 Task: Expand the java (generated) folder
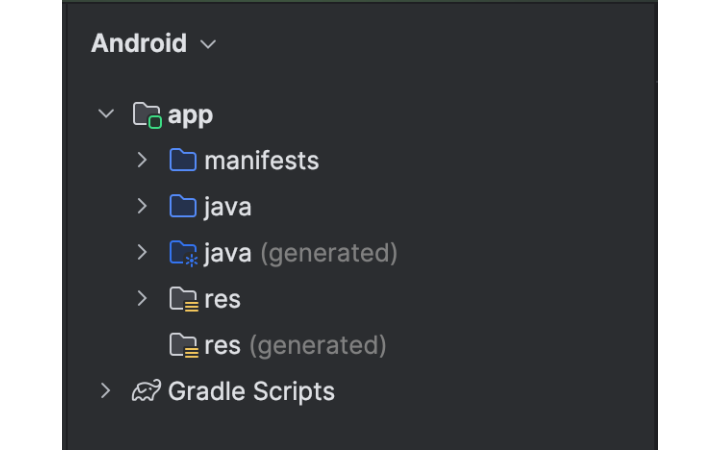[142, 253]
